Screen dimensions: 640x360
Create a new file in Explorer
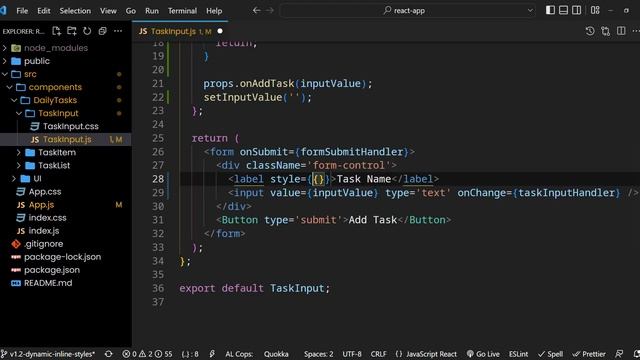(x=56, y=31)
